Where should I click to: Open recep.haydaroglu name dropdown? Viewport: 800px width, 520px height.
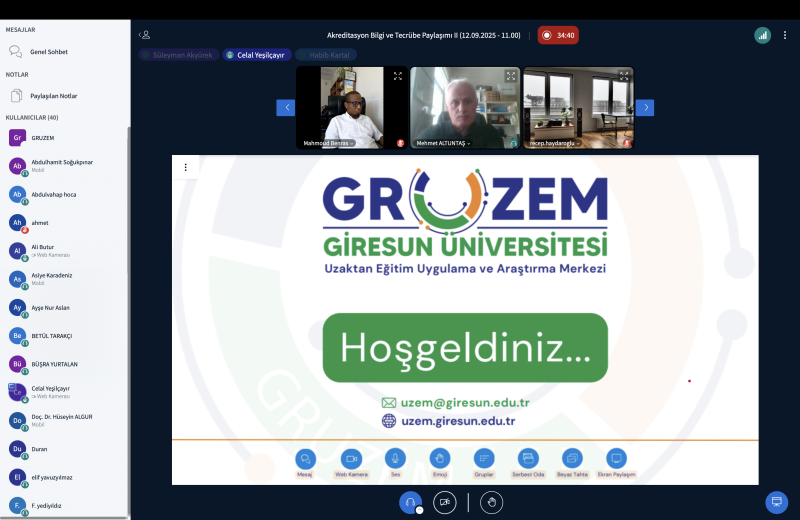[554, 143]
